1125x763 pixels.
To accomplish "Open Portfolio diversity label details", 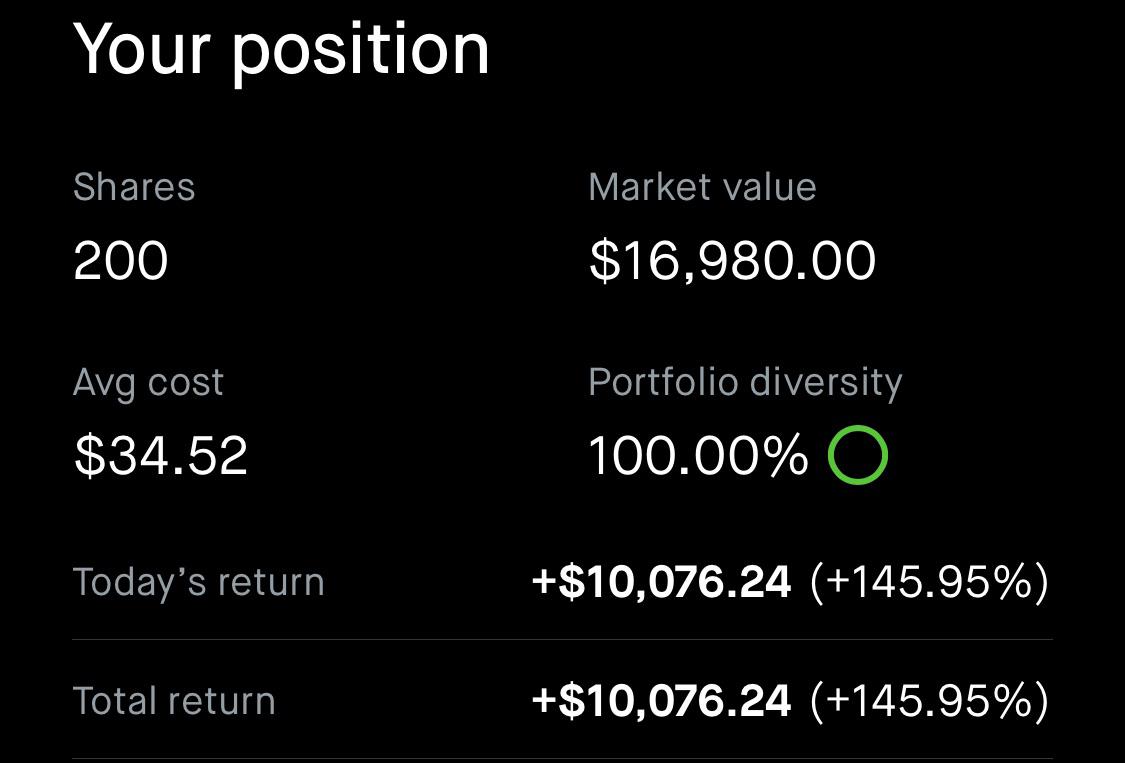I will (745, 383).
